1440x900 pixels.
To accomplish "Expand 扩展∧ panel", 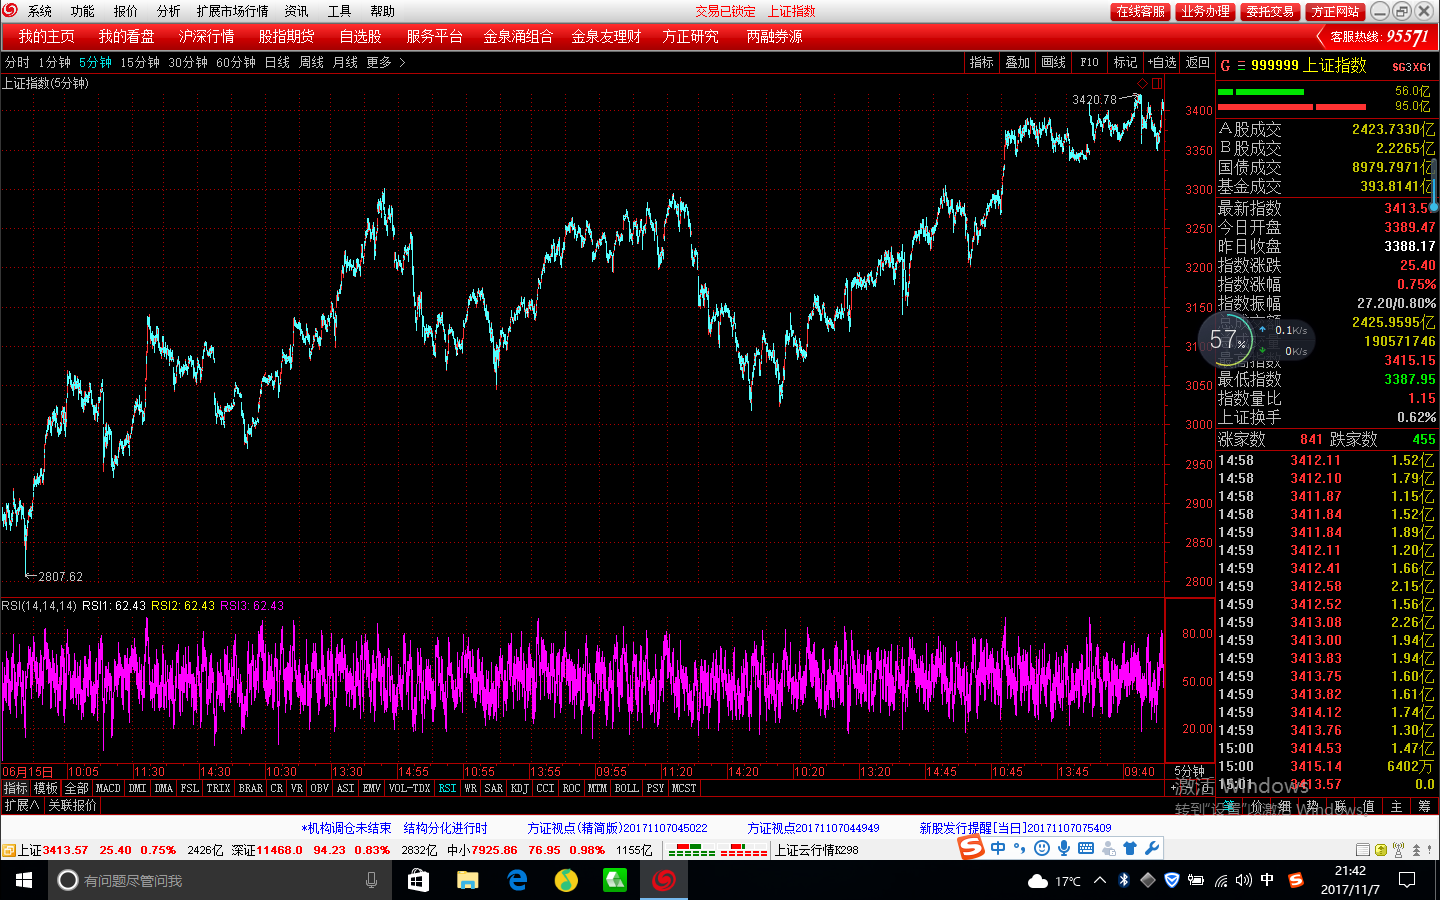I will 21,805.
